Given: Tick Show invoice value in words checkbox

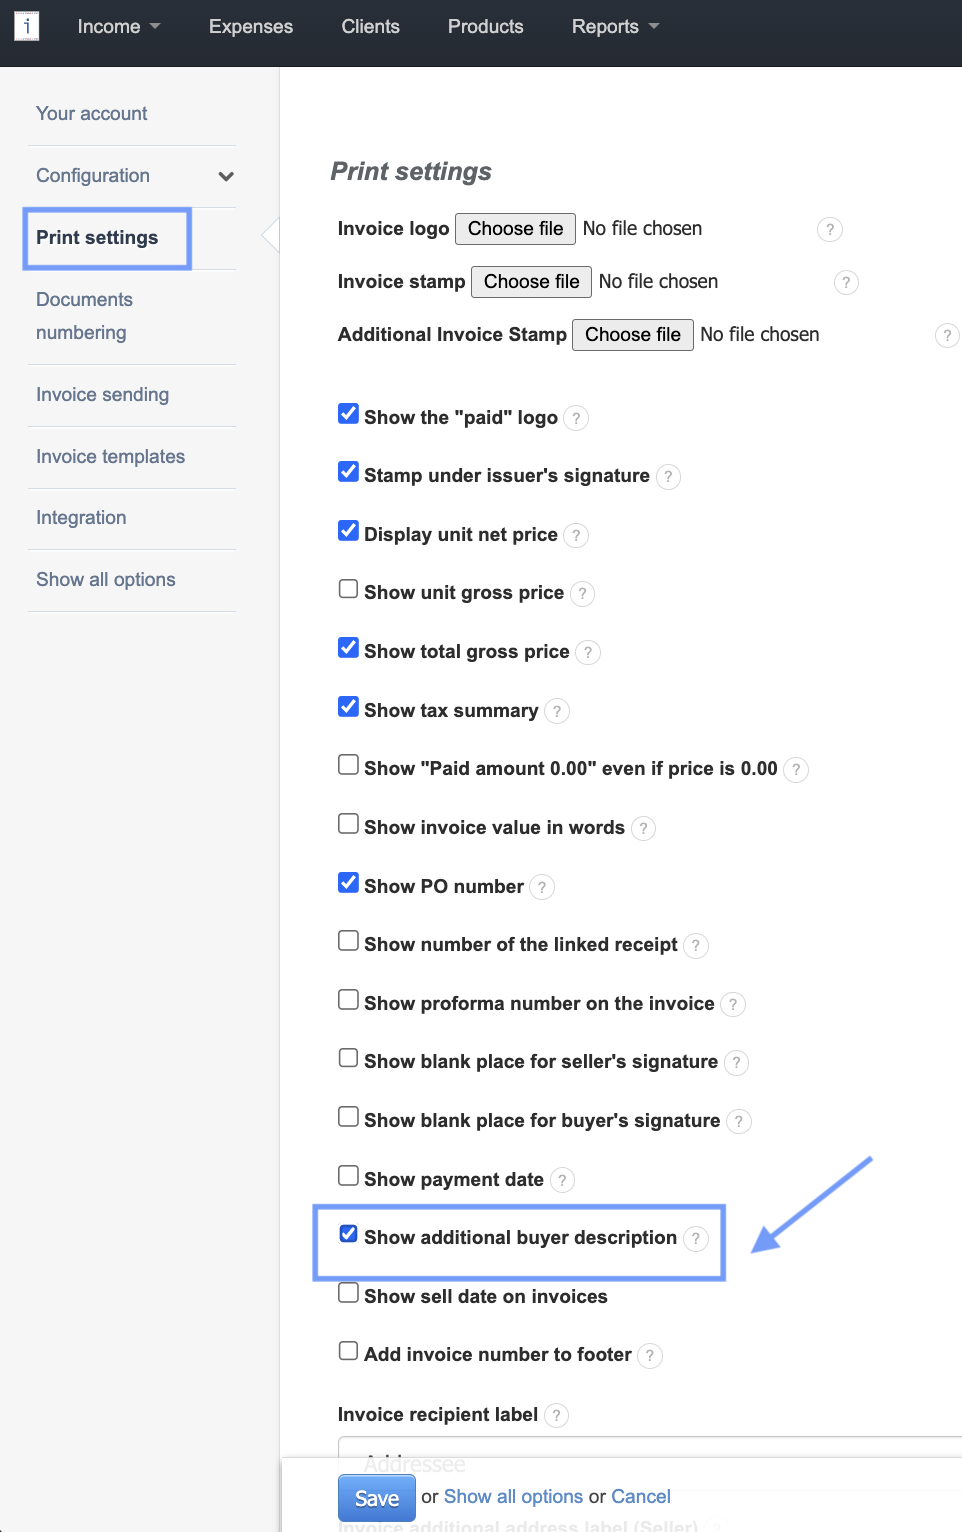Looking at the screenshot, I should coord(348,824).
